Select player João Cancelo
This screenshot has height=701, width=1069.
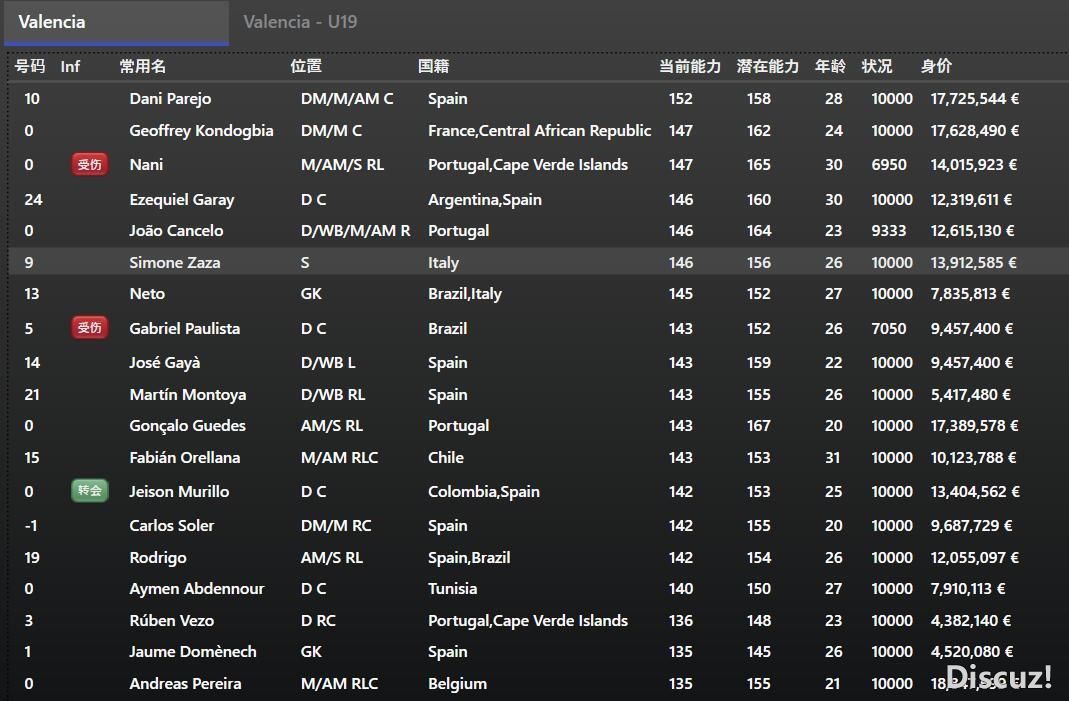[176, 230]
